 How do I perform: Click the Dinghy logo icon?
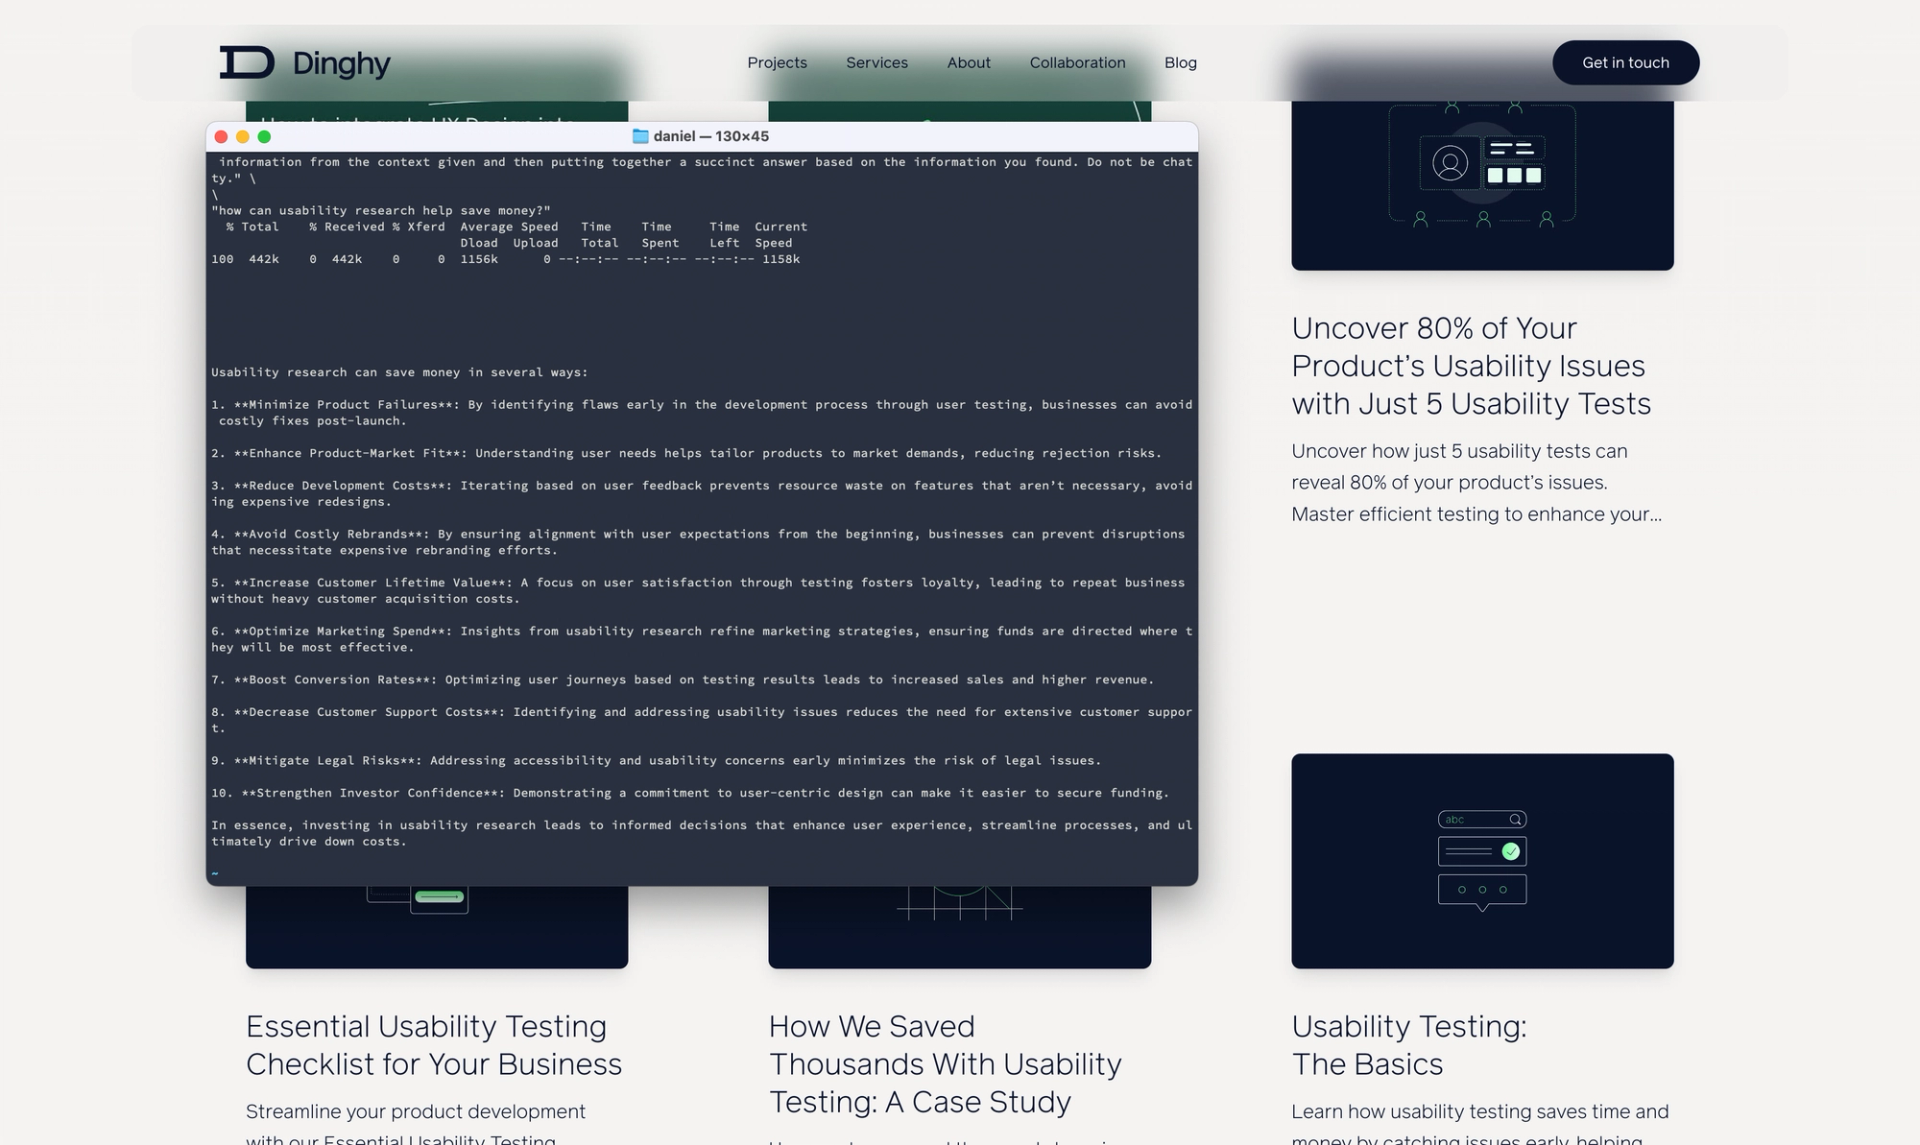click(246, 62)
